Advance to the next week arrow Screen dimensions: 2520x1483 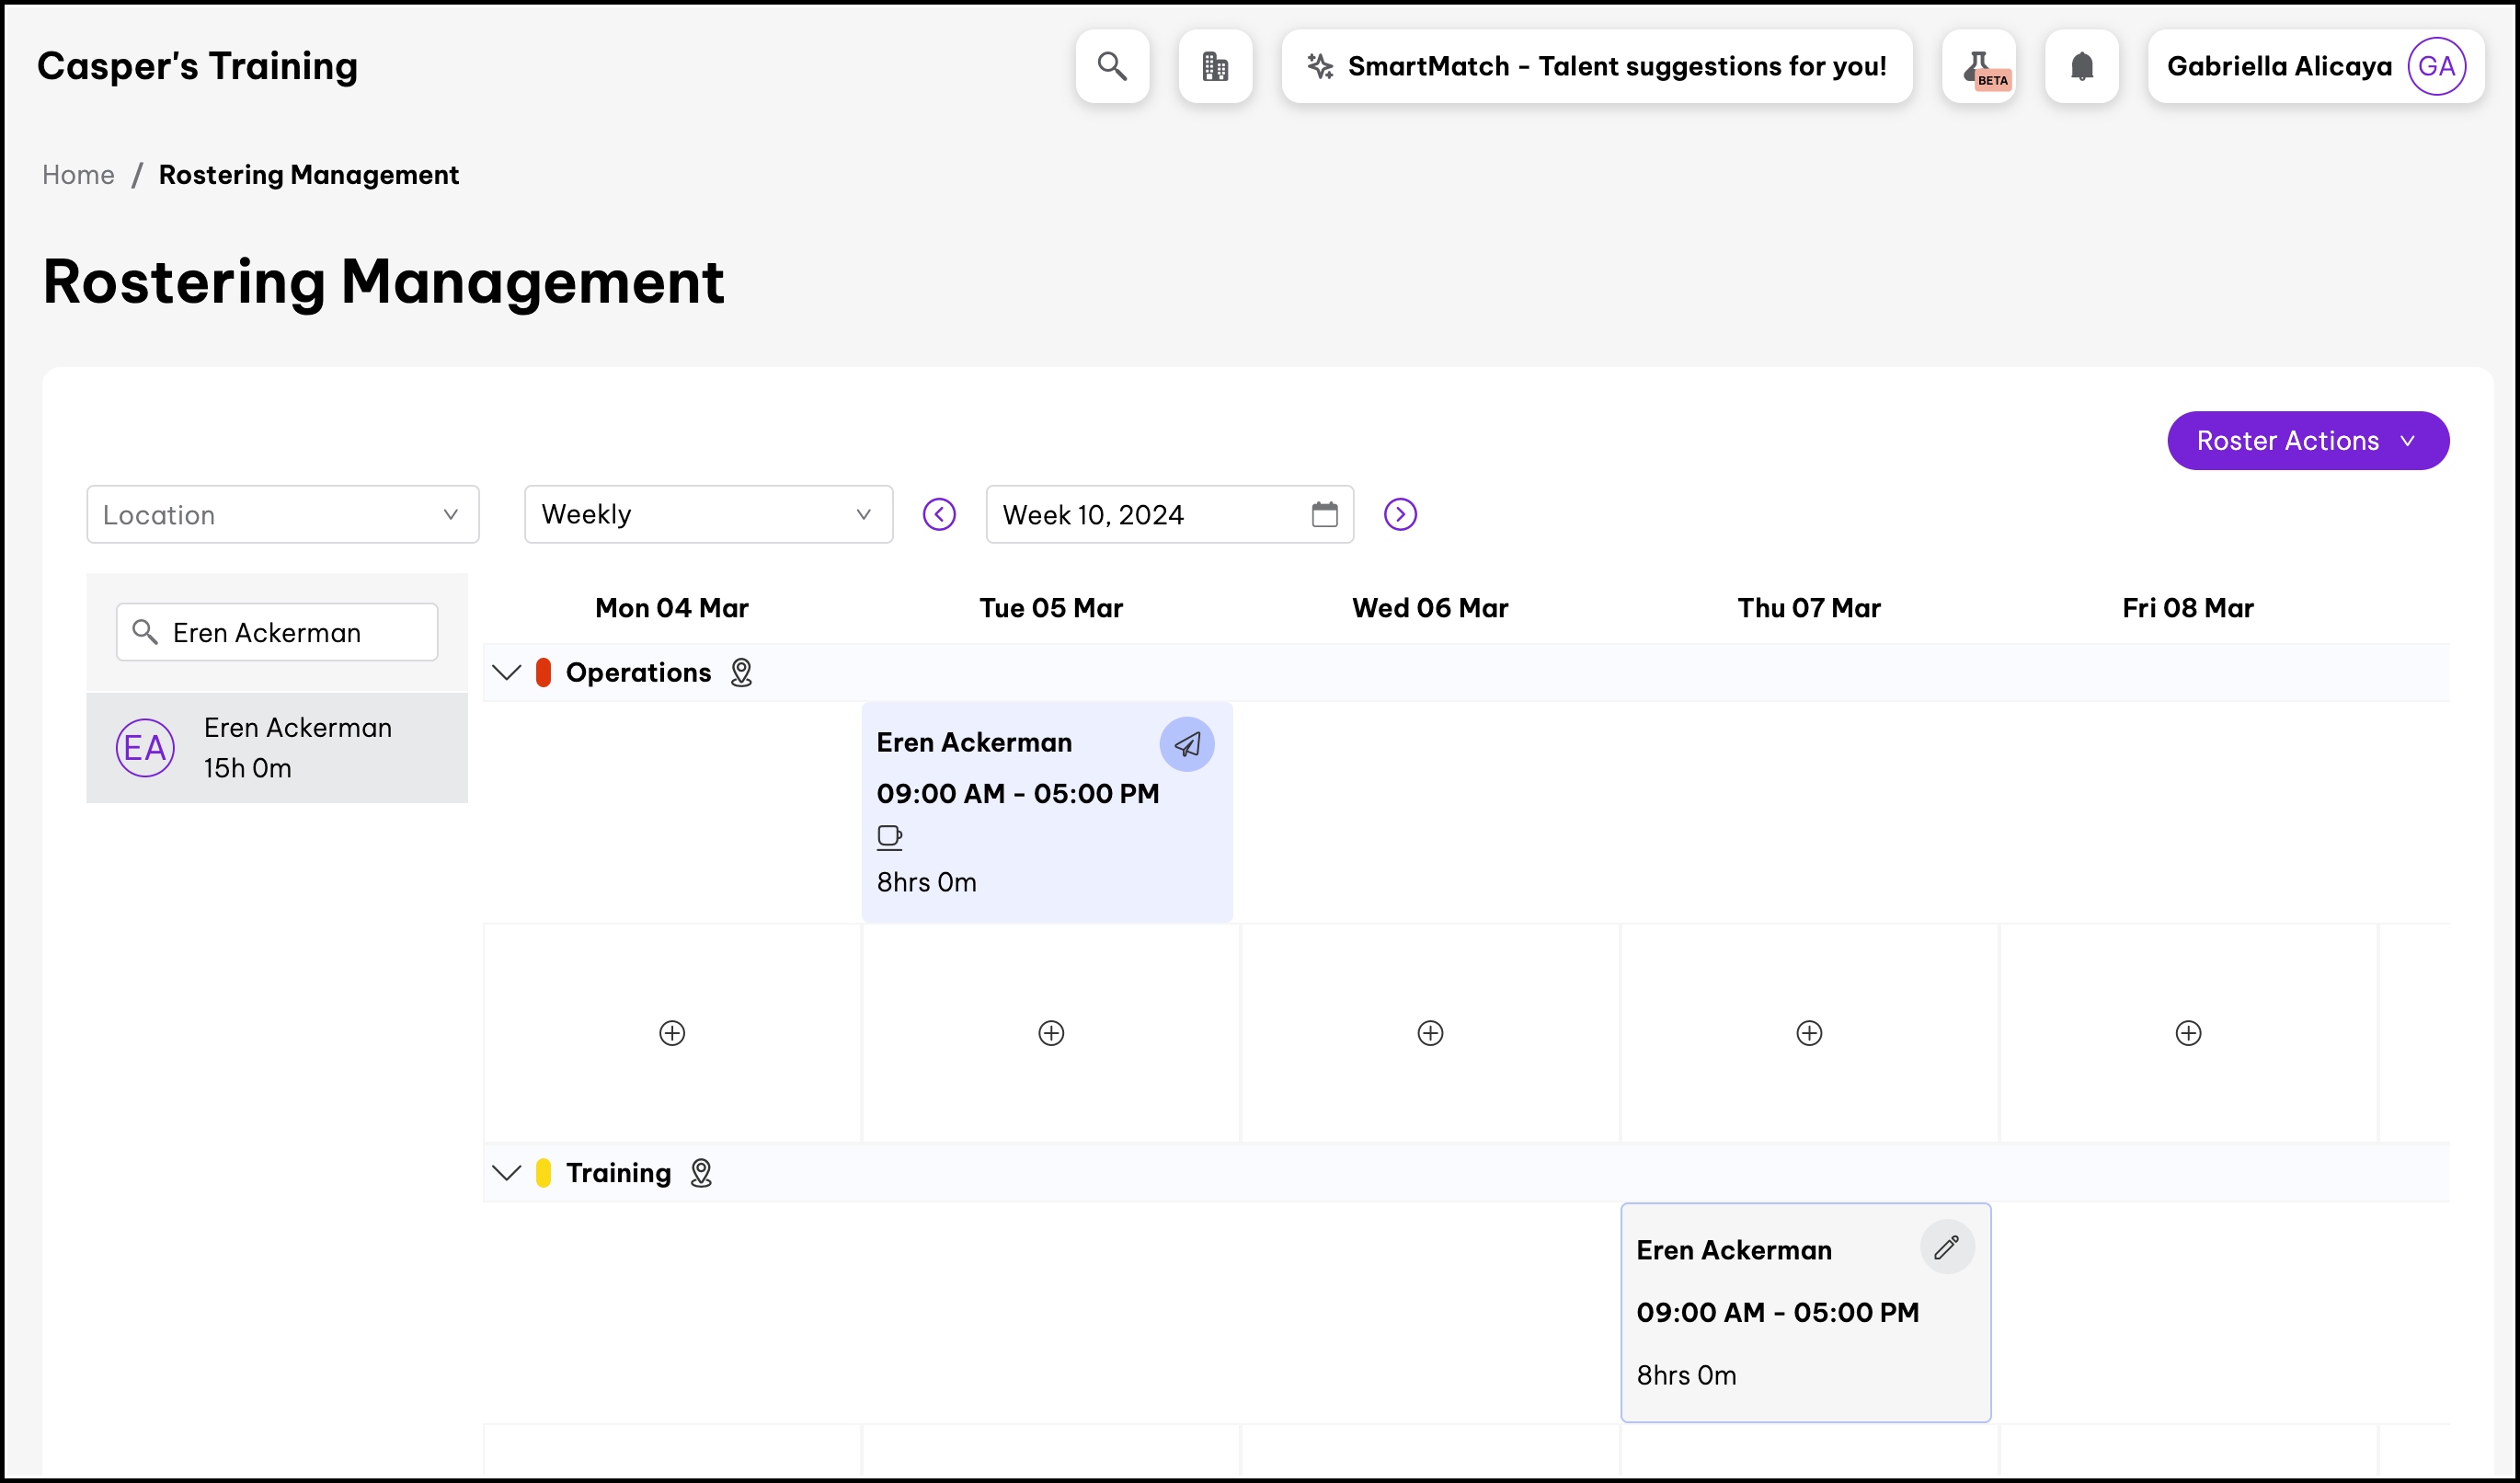tap(1400, 514)
